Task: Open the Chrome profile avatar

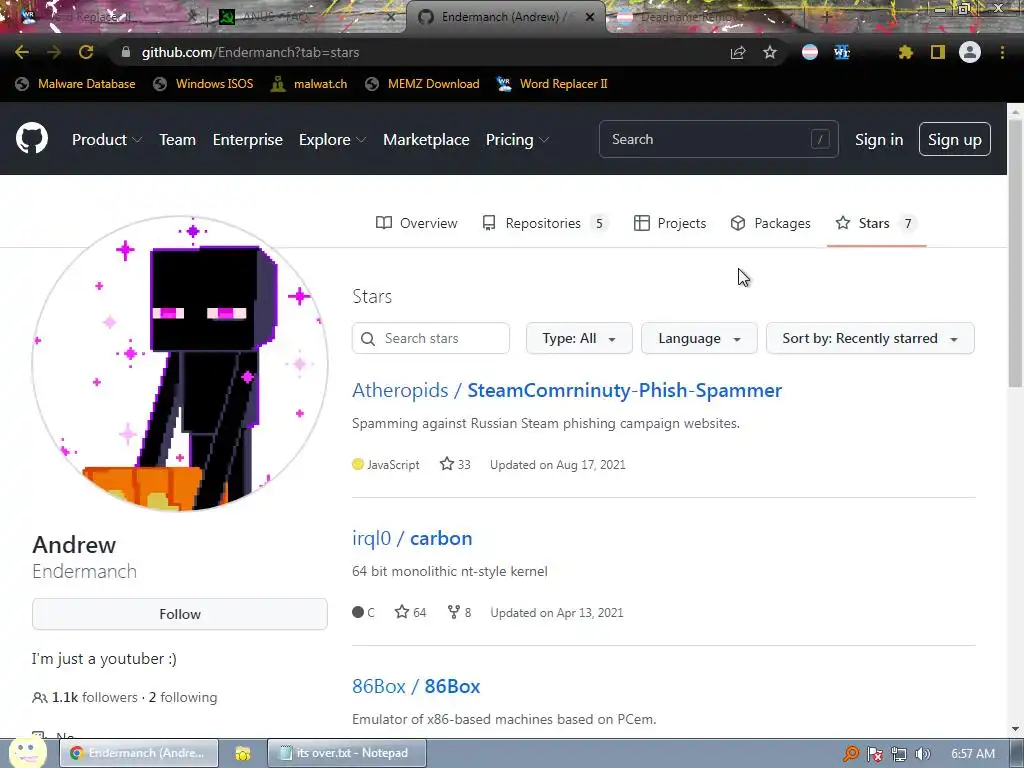Action: tap(970, 52)
